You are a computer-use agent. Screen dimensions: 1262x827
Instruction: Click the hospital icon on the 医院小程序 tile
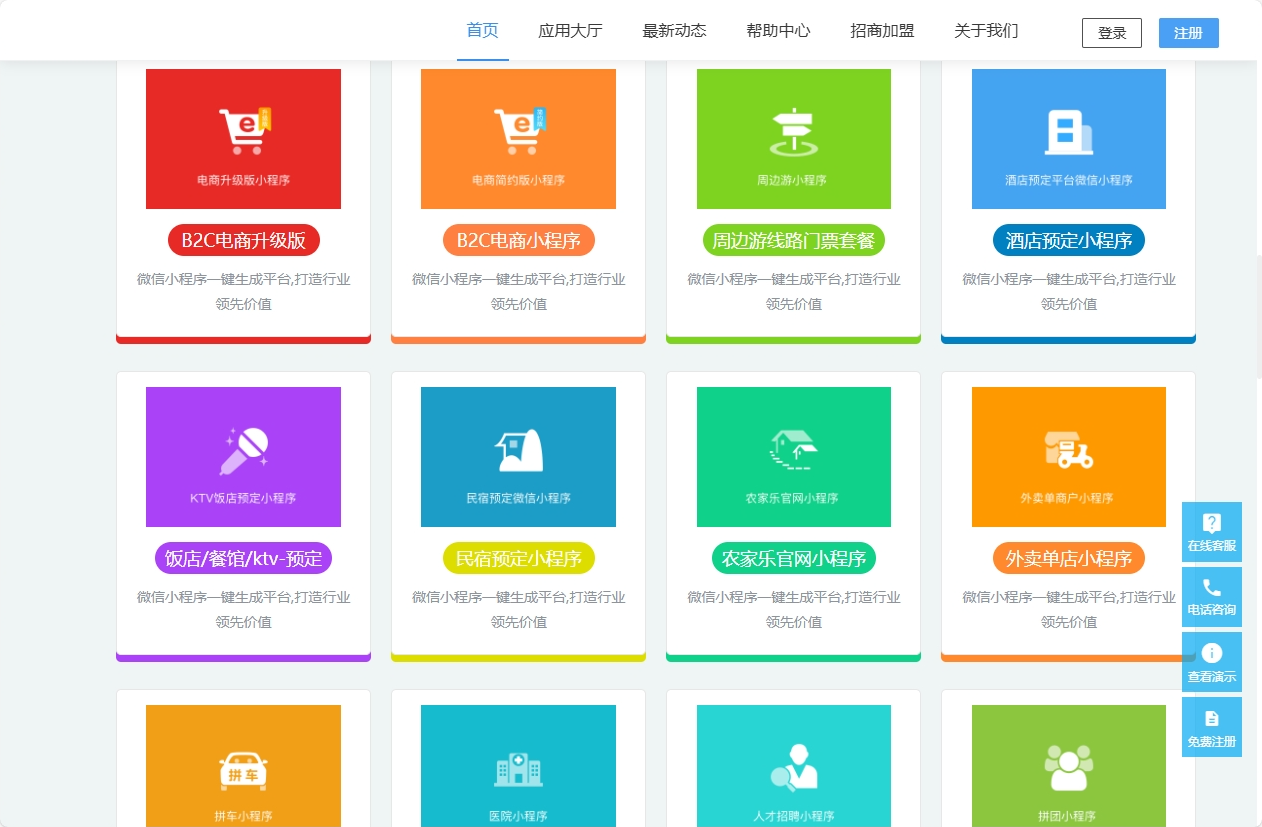click(518, 769)
